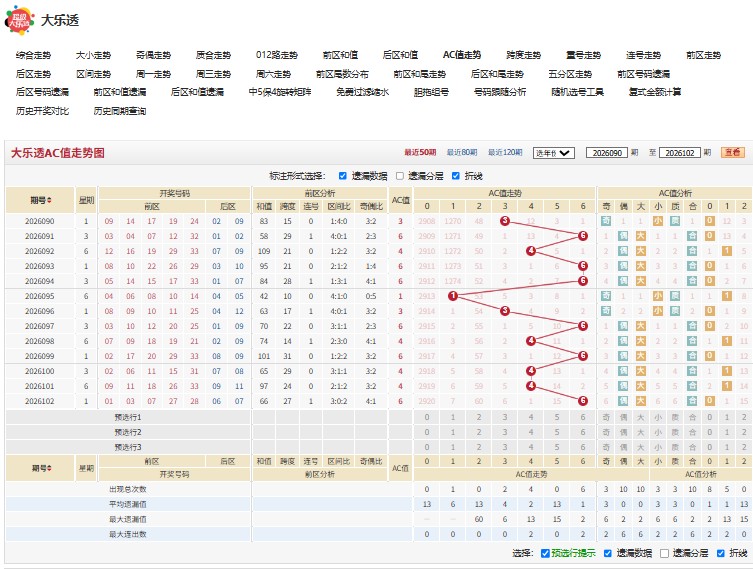Click the teal 奇 badge in row 2026090
753x569 pixels.
[606, 221]
